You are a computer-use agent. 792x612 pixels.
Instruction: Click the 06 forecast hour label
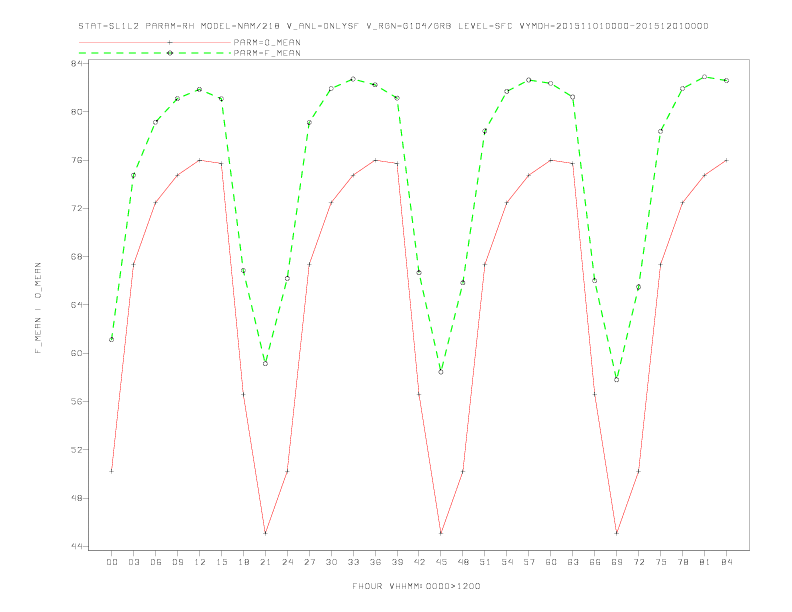pyautogui.click(x=156, y=562)
